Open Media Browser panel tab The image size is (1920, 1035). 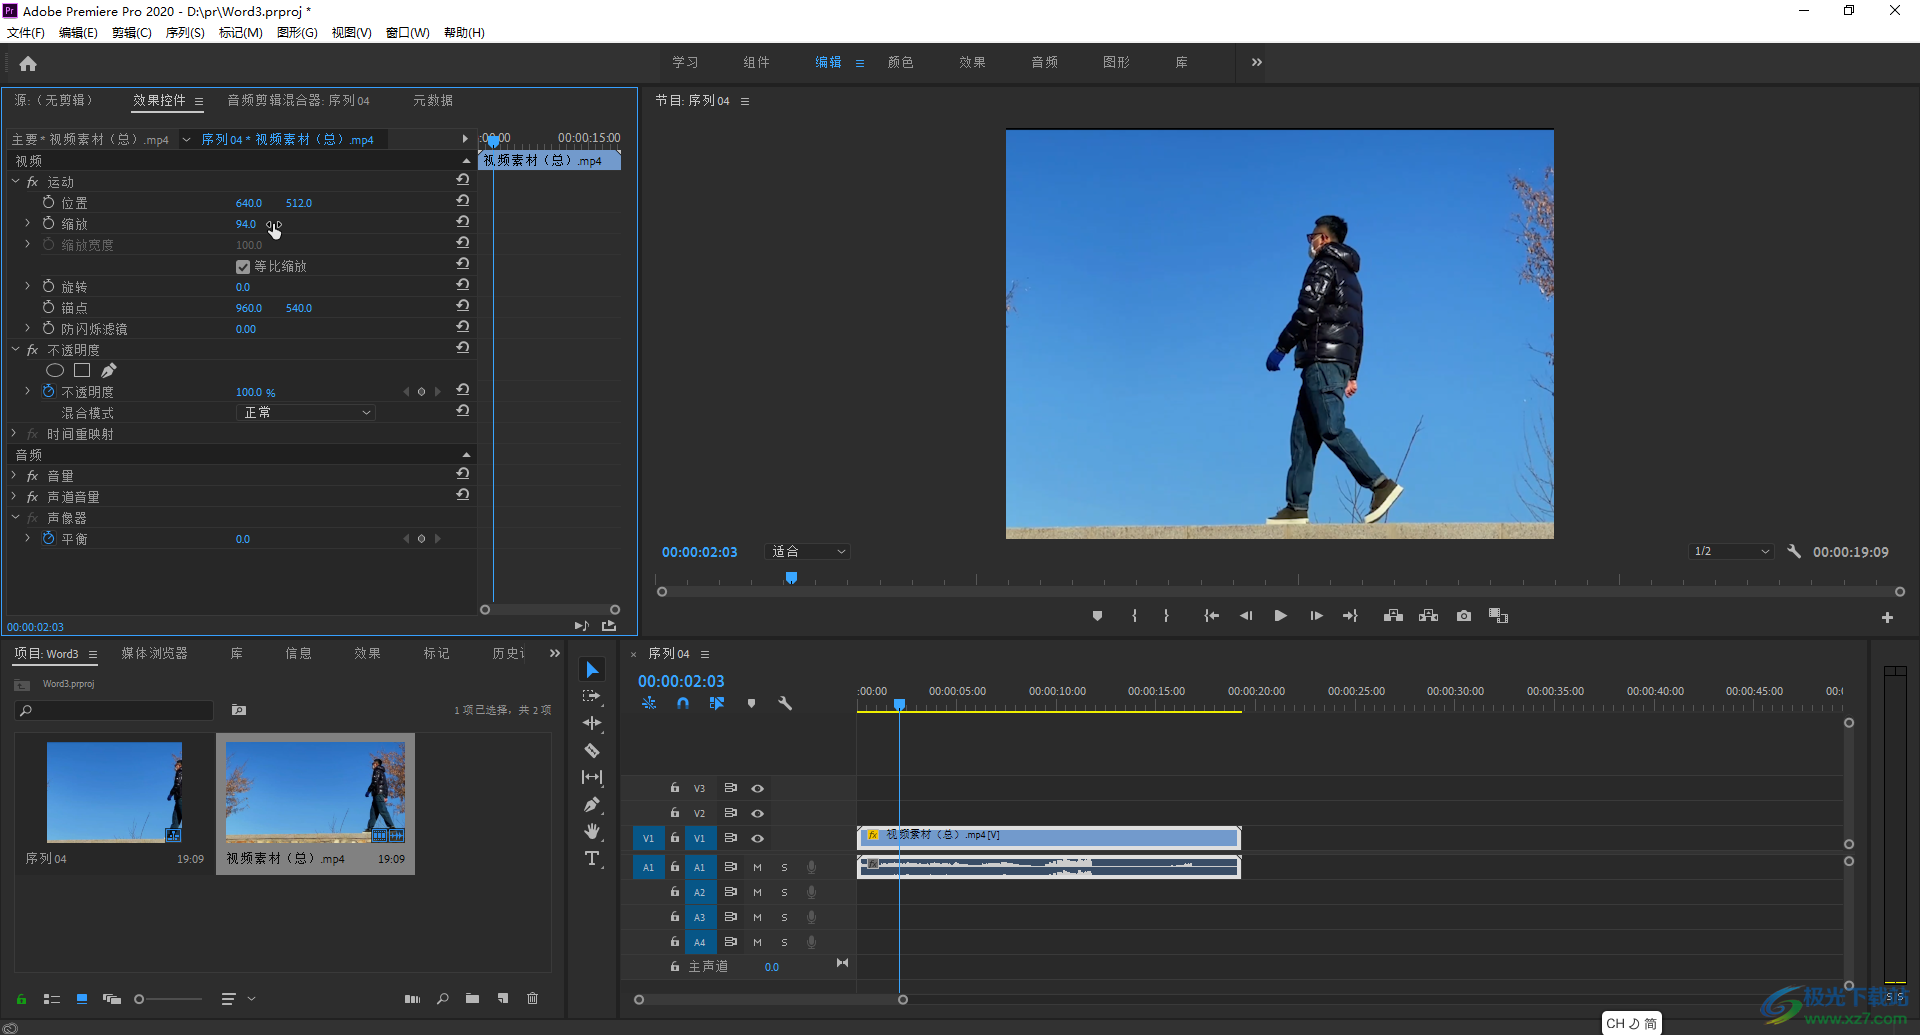coord(154,653)
